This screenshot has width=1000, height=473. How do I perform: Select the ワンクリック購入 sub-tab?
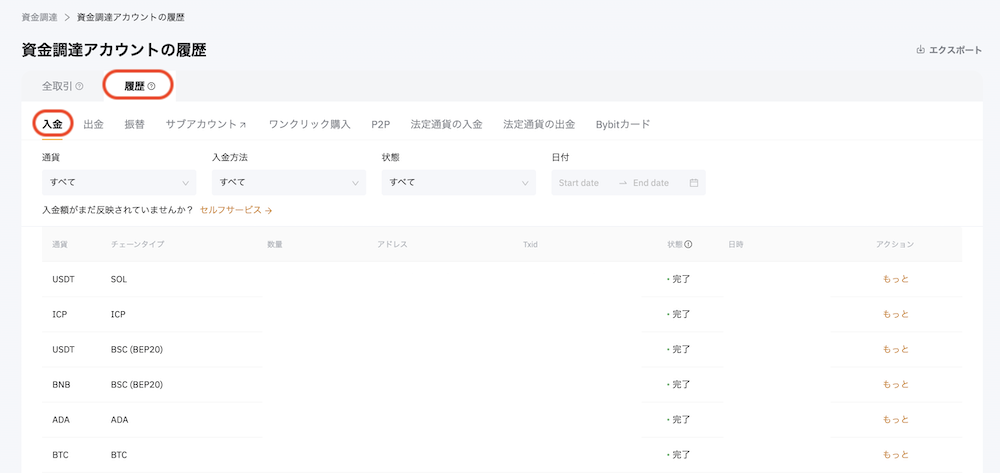tap(310, 124)
